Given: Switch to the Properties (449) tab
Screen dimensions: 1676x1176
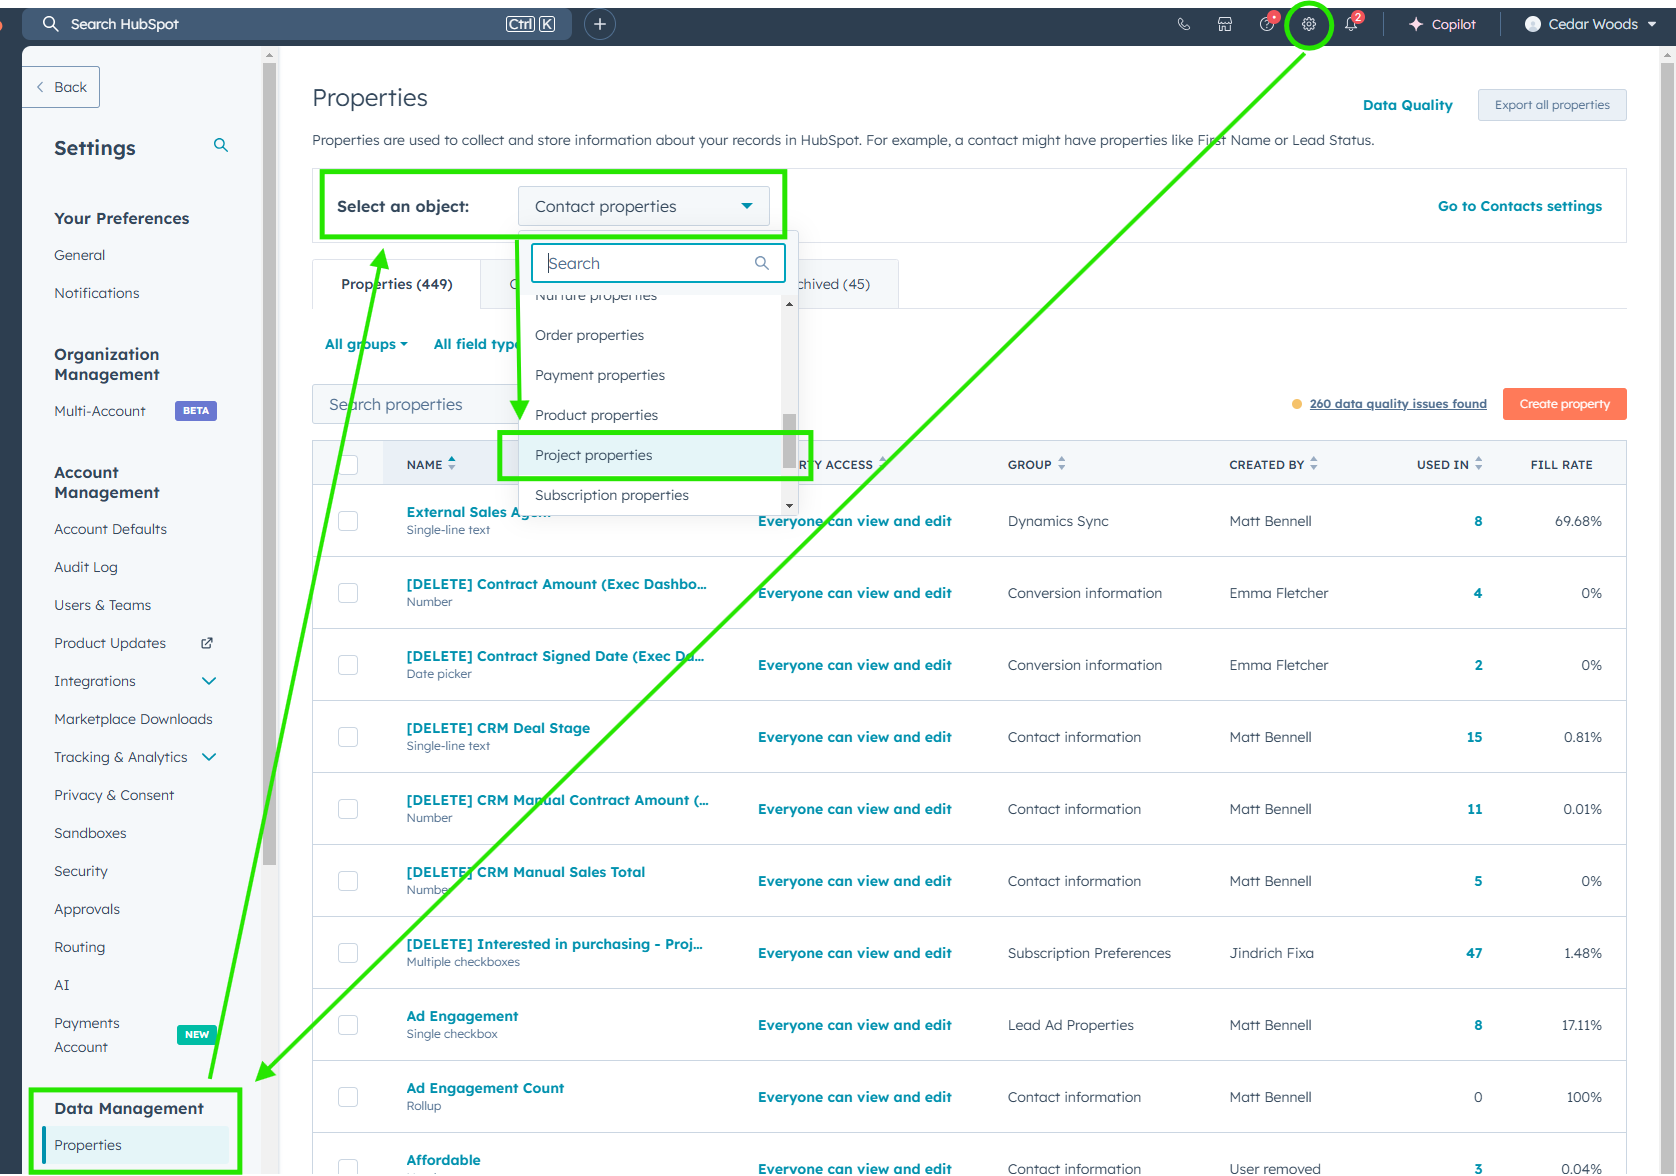Looking at the screenshot, I should [x=397, y=284].
